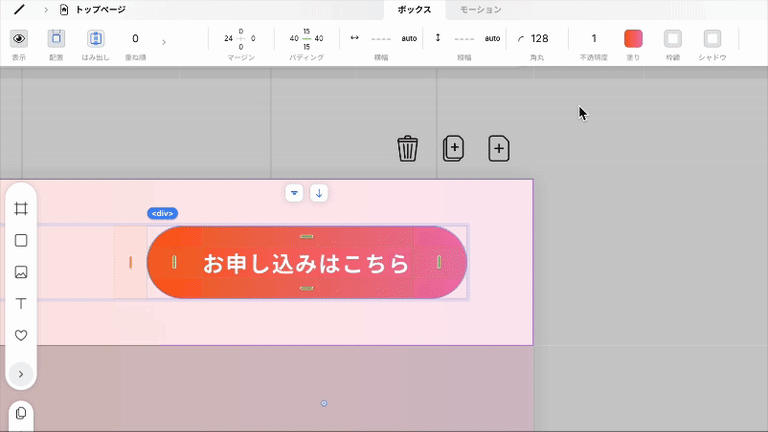Select the <div> tag label

pos(162,214)
